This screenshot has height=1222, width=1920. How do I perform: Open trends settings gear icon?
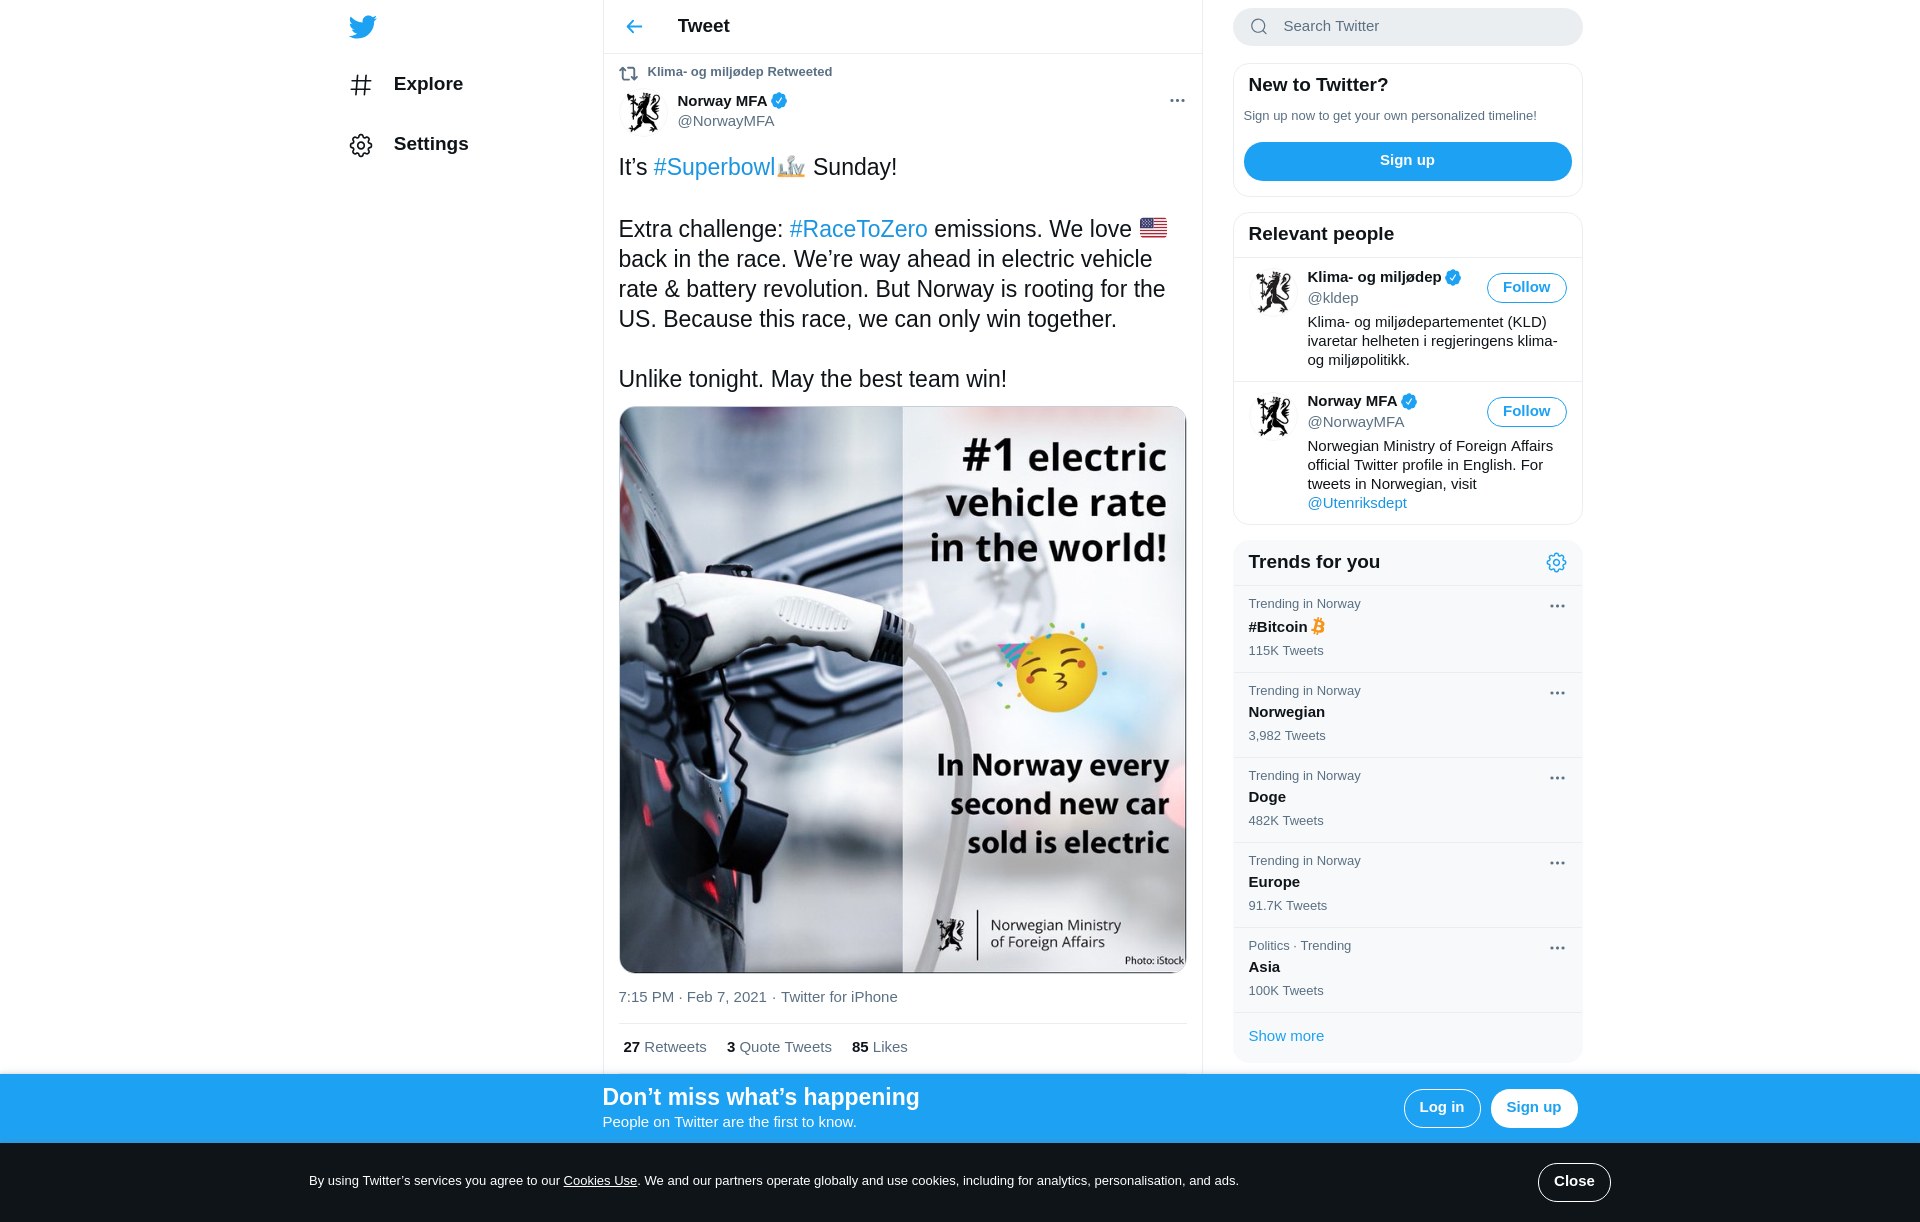coord(1556,563)
